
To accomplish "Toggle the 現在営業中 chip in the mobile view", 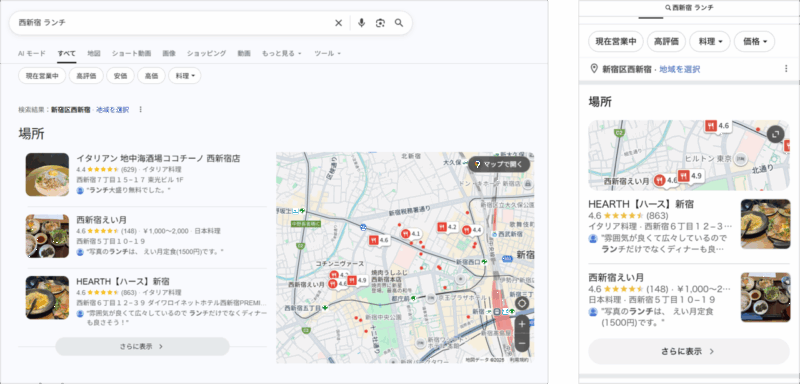I will [x=615, y=42].
